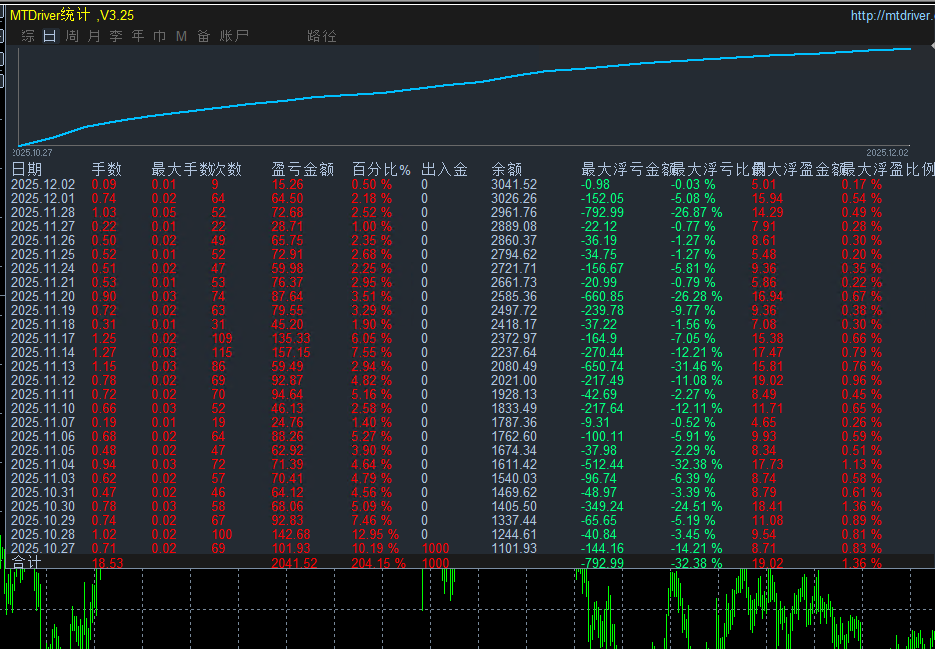Open the 备 tab
This screenshot has height=649, width=935.
204,36
